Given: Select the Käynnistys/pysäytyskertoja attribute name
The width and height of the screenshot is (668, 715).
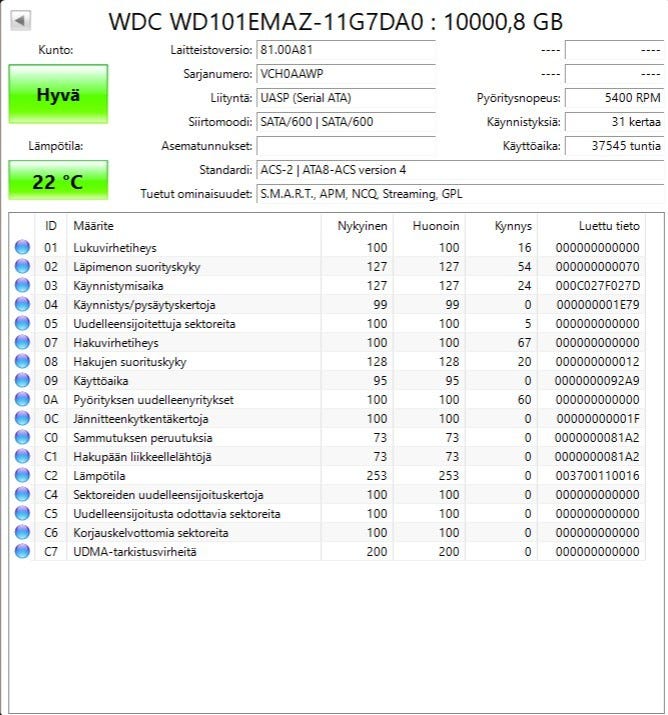Looking at the screenshot, I should [x=144, y=305].
